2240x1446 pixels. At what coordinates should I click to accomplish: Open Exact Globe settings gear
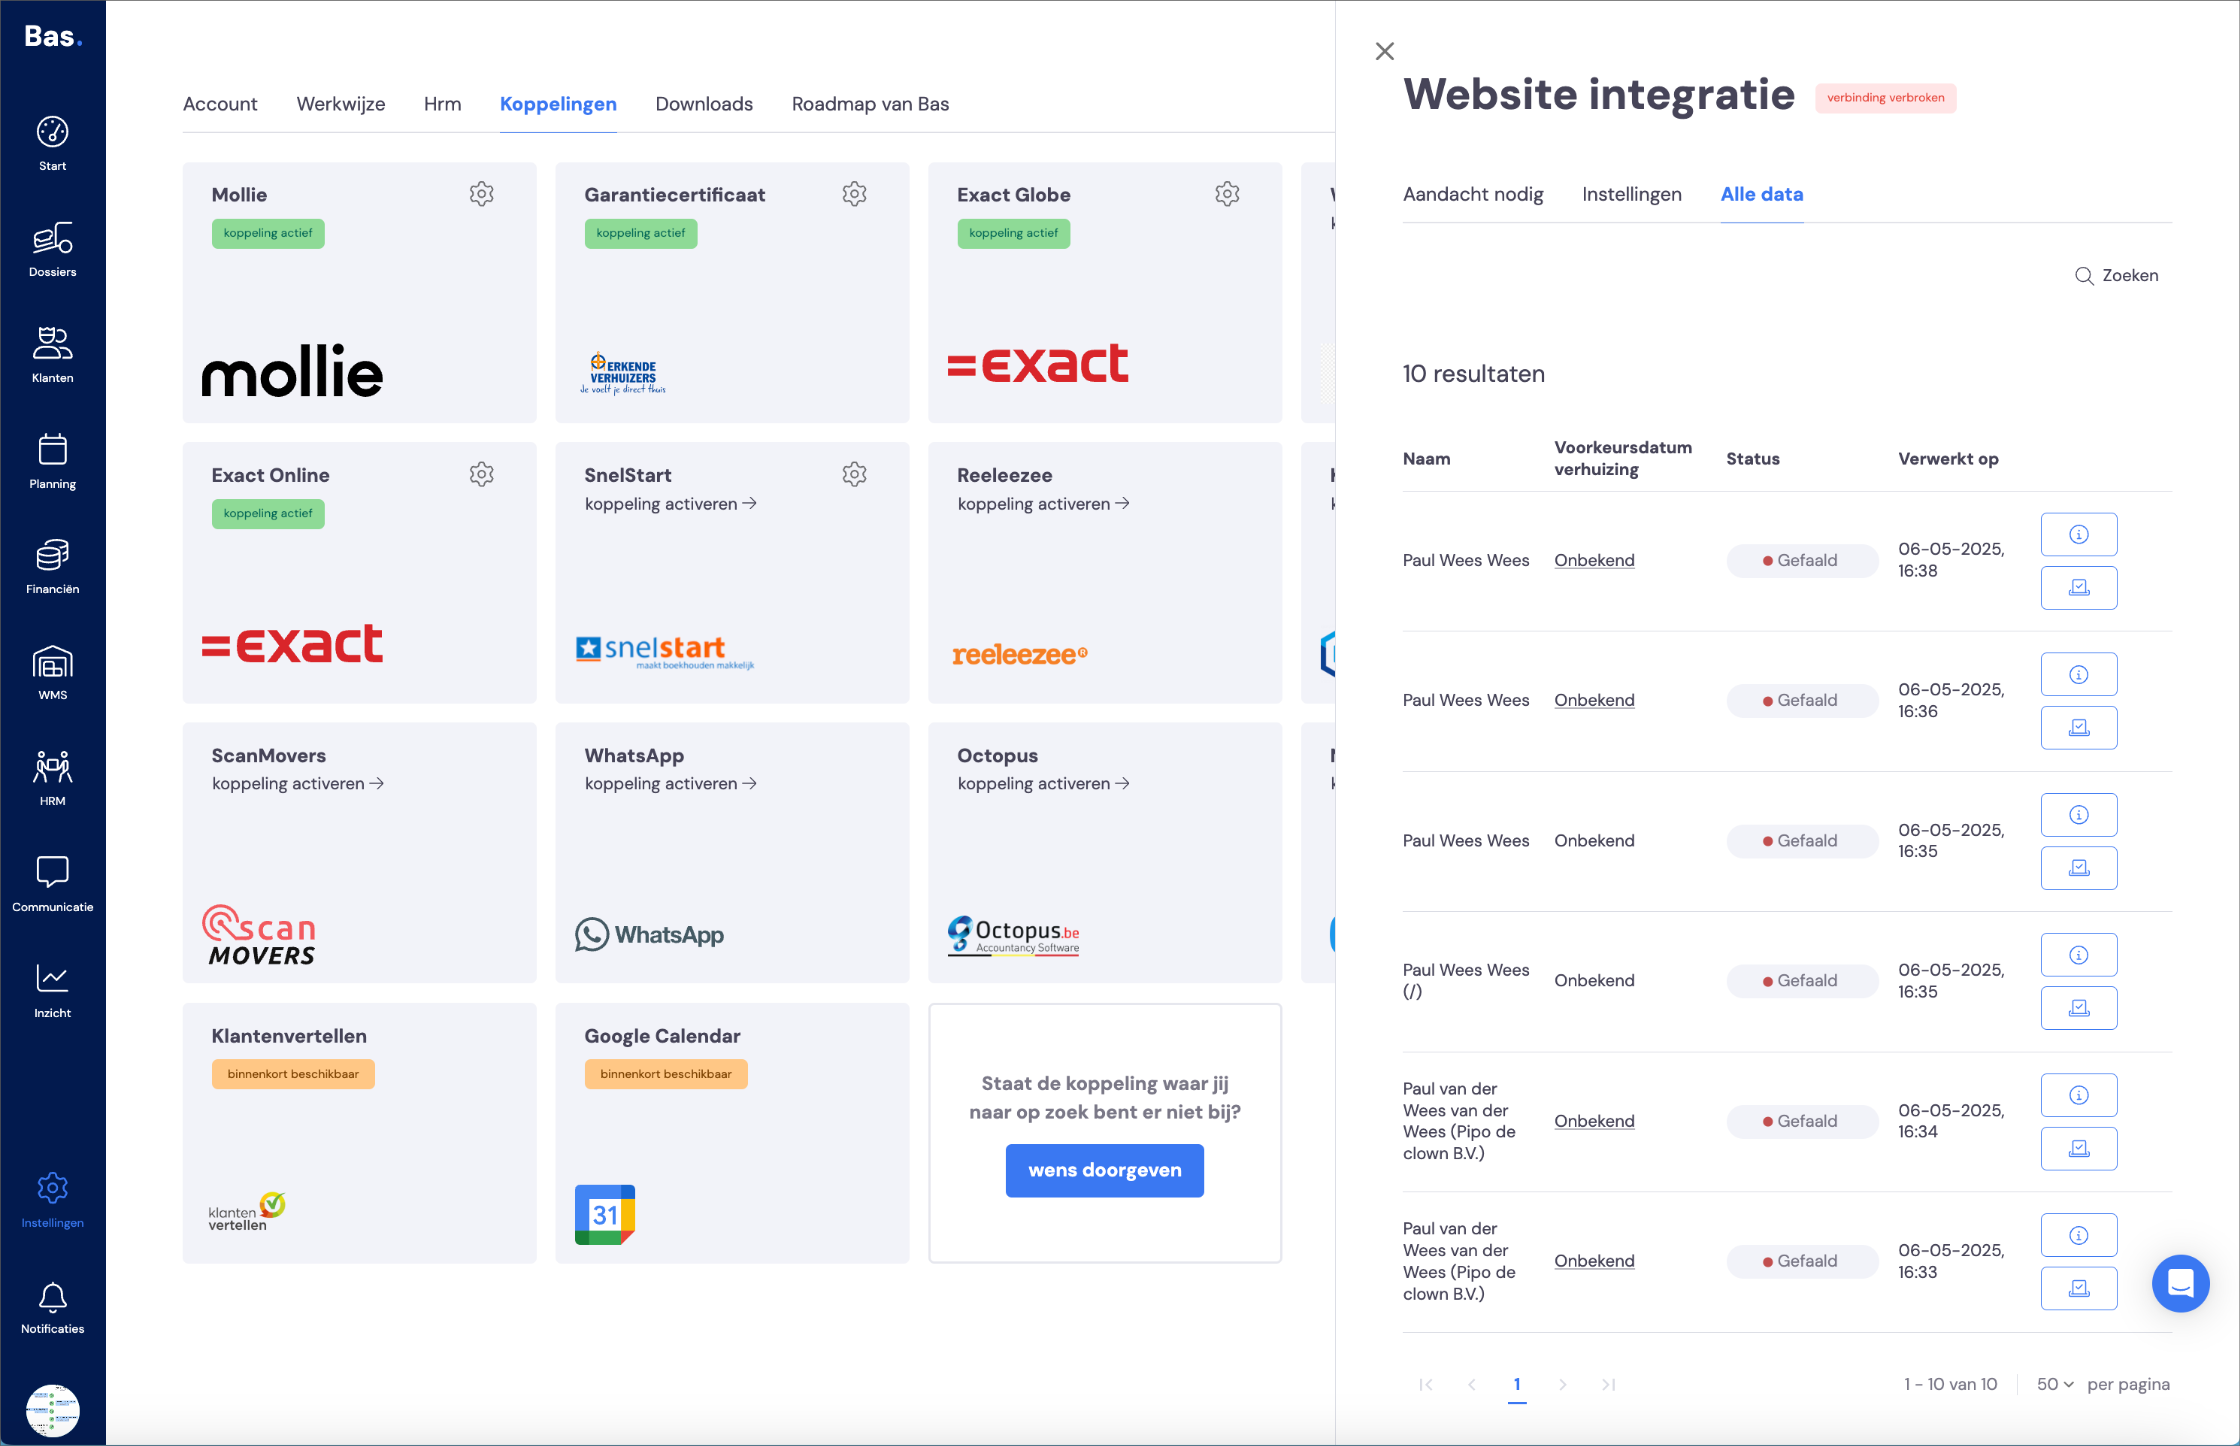(1227, 194)
